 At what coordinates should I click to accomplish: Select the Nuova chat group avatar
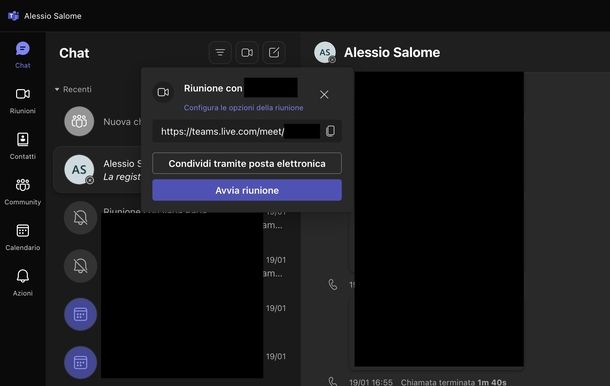point(79,121)
